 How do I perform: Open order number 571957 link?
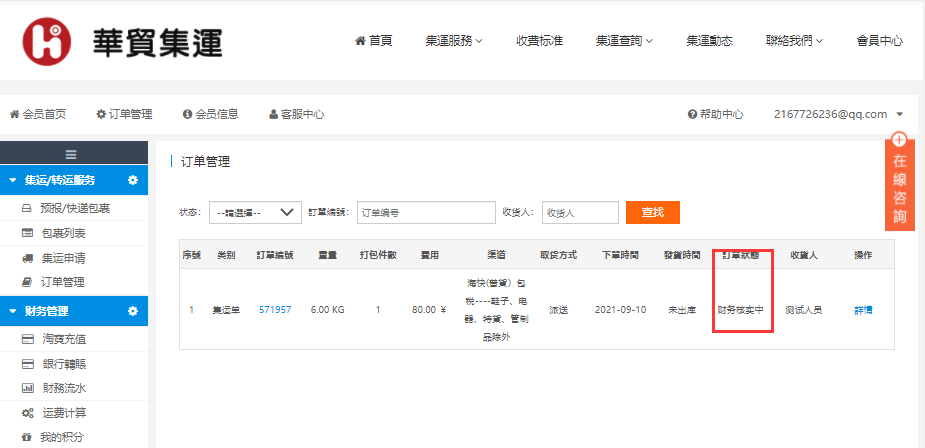[274, 310]
